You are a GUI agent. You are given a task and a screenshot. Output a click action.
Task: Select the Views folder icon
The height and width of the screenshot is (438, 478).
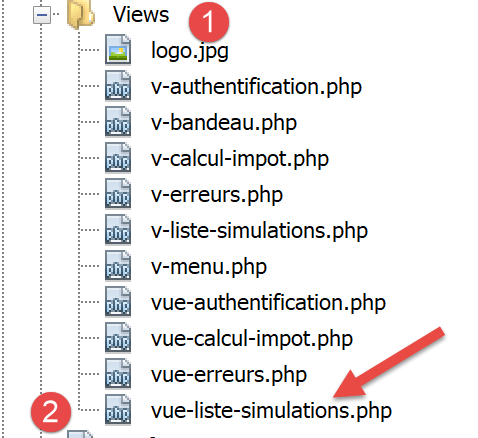click(x=81, y=14)
